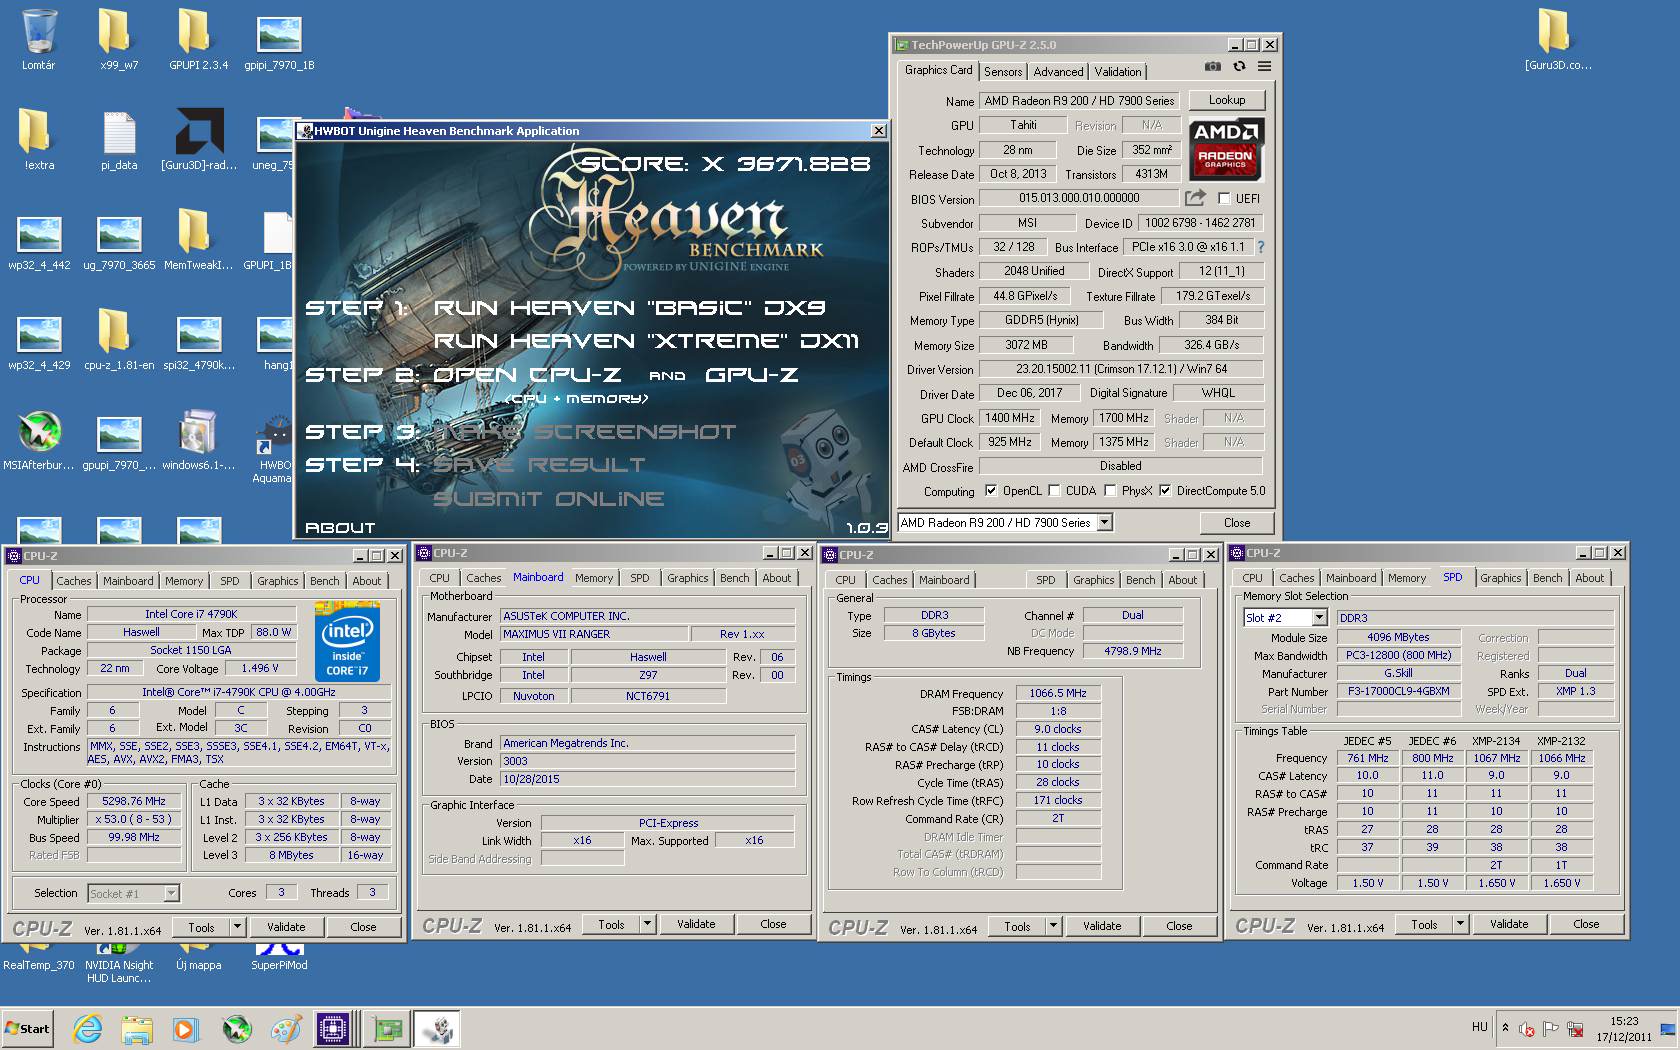Click OPEN CPU-Z in Heaven step 2

(527, 374)
